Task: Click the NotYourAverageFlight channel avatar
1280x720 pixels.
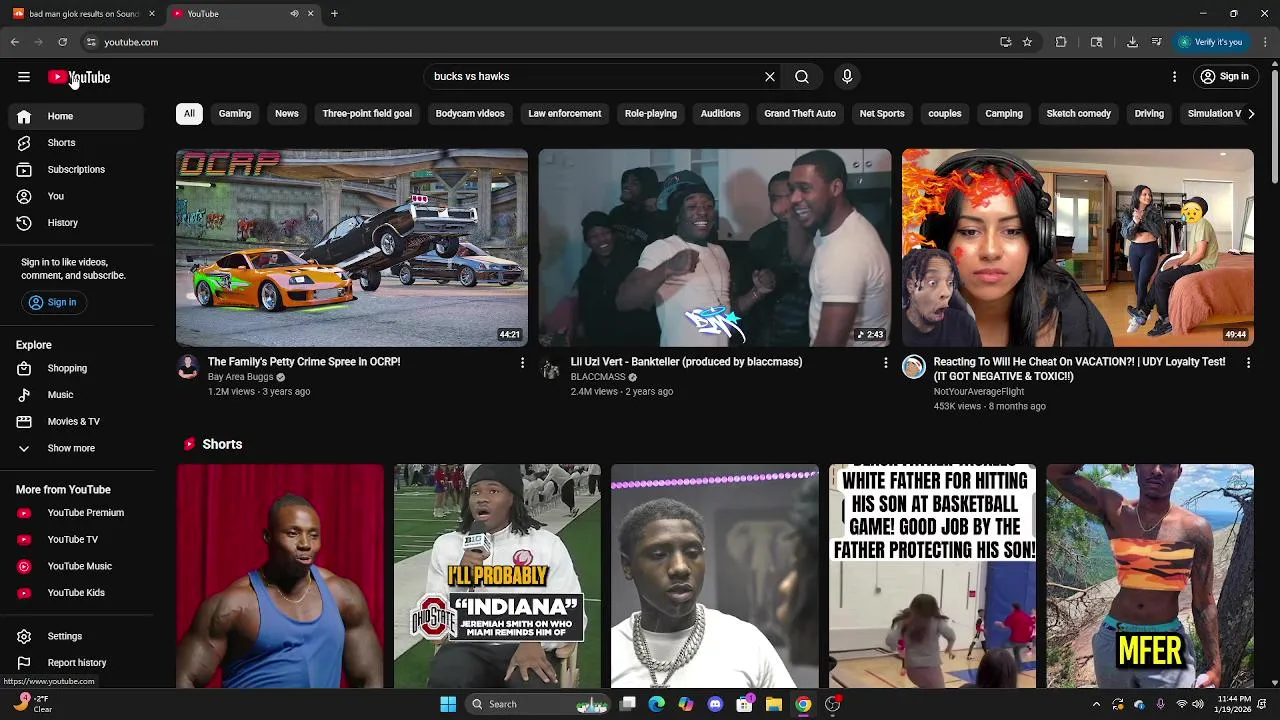Action: [914, 367]
